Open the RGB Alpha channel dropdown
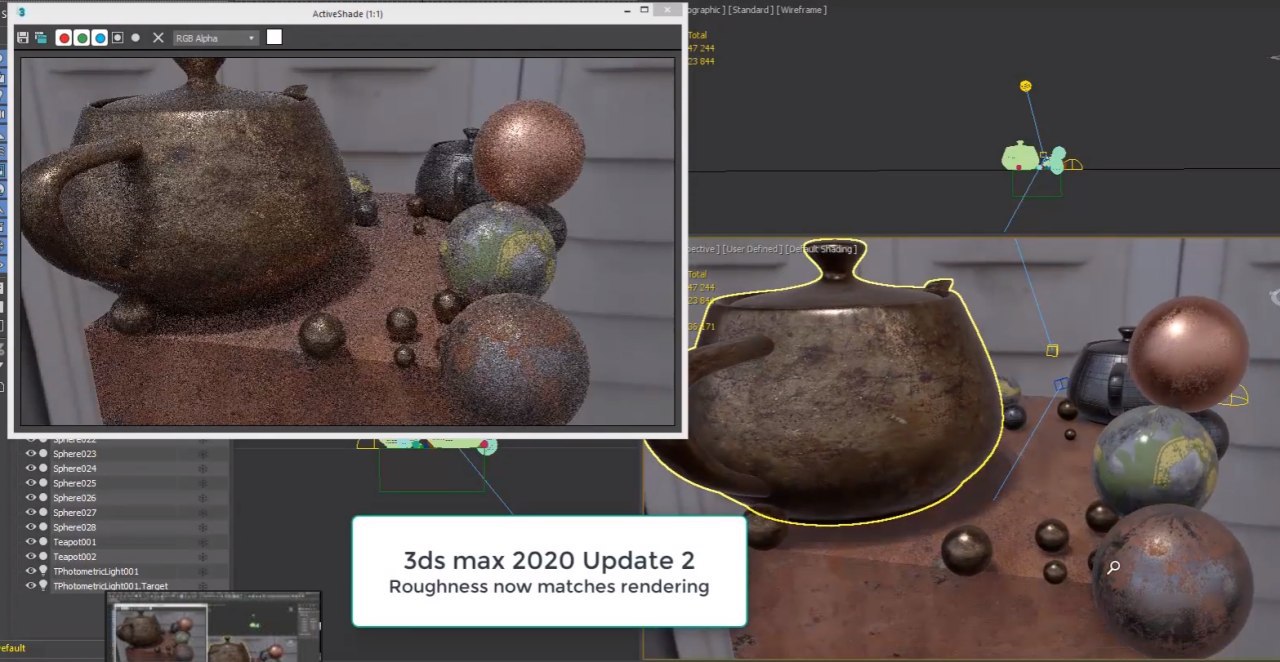1280x662 pixels. (216, 38)
